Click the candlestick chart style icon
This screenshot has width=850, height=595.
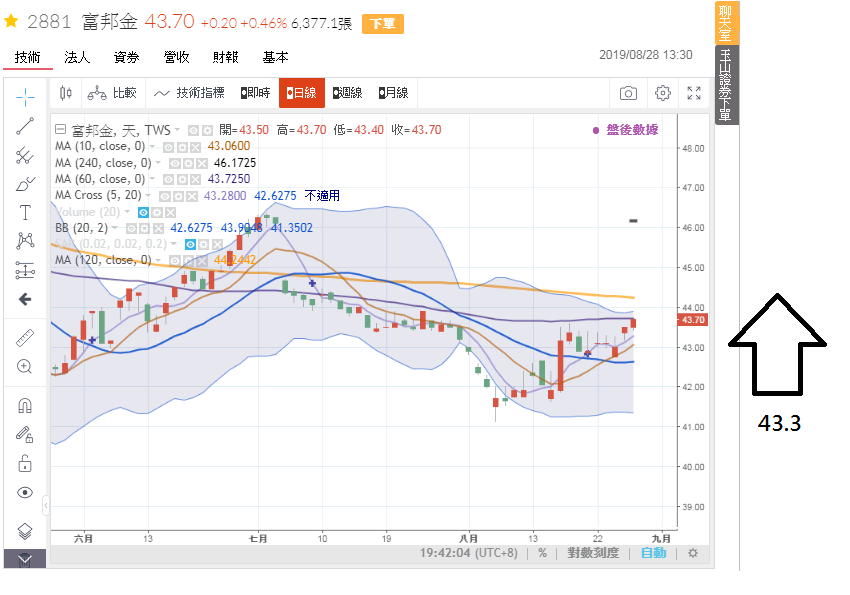(x=66, y=93)
